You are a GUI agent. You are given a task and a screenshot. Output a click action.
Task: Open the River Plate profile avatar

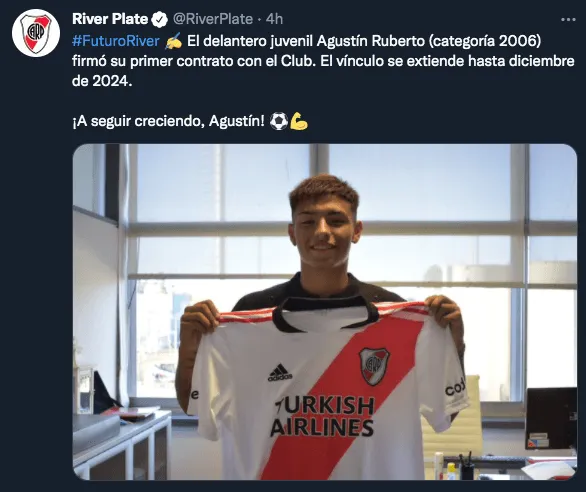click(36, 33)
